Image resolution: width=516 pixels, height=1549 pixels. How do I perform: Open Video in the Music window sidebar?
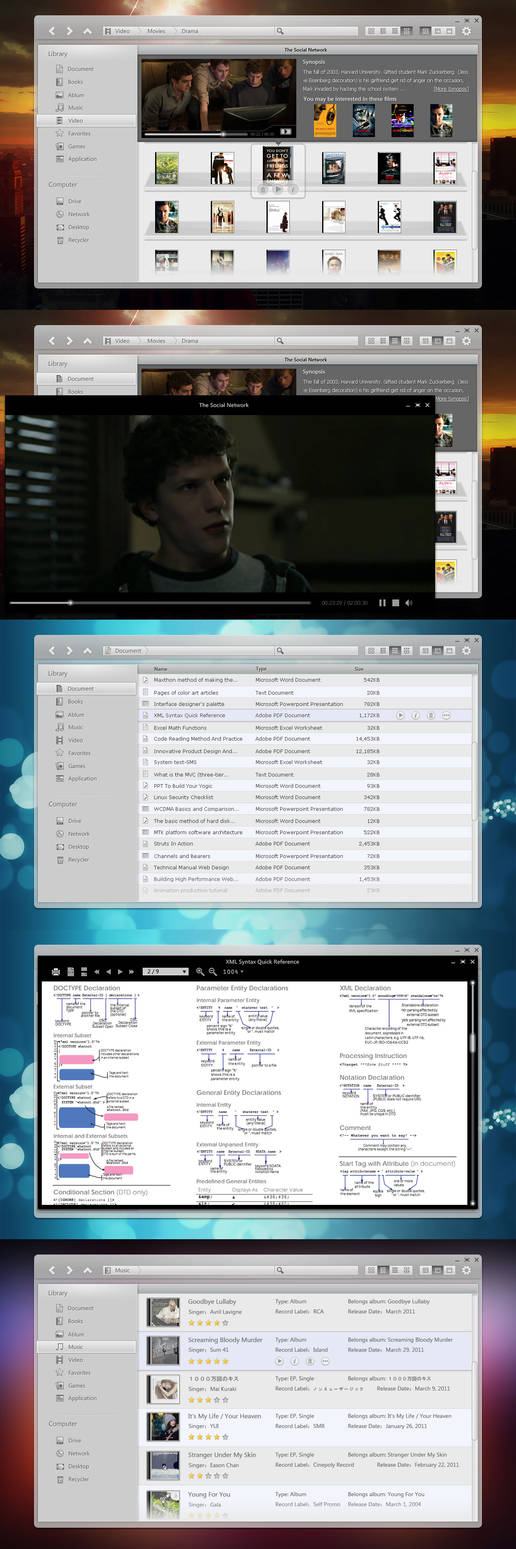pyautogui.click(x=75, y=1360)
